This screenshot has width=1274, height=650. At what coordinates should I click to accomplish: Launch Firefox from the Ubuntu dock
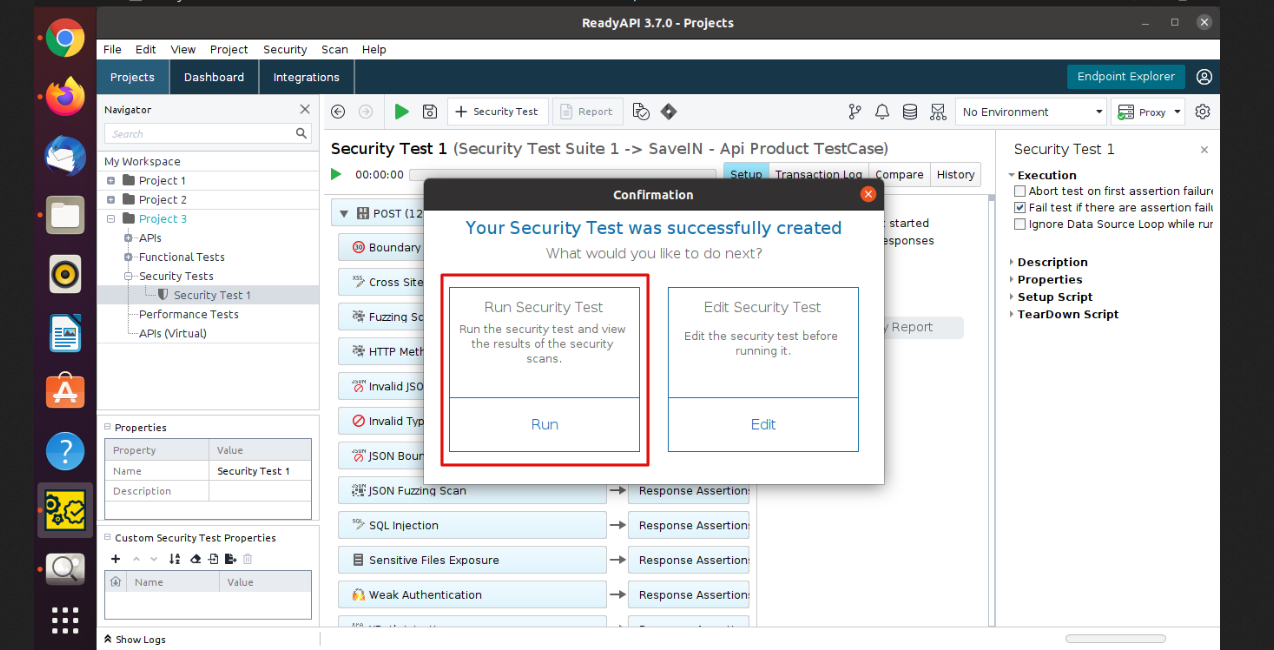tap(65, 97)
